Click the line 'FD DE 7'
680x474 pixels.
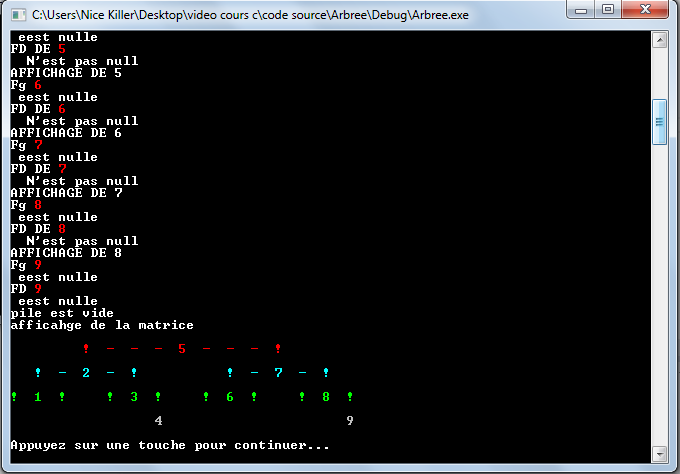click(x=38, y=169)
